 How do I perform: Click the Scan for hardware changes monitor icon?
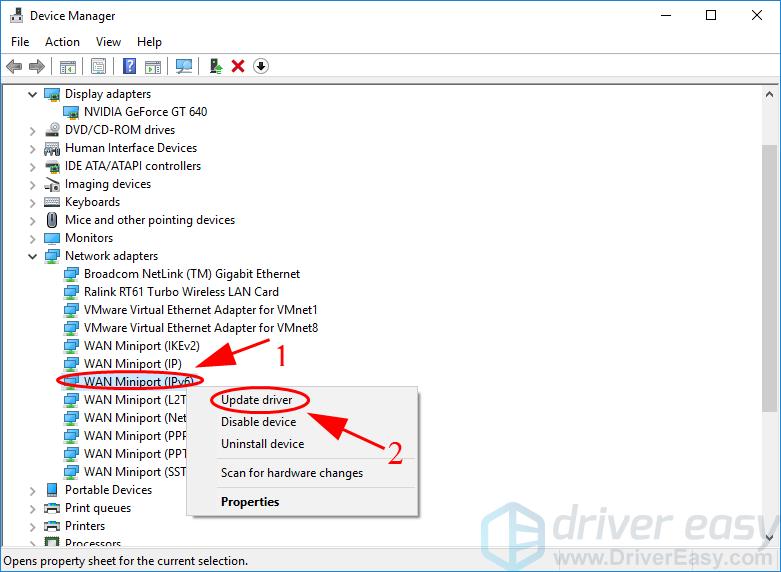(x=183, y=67)
